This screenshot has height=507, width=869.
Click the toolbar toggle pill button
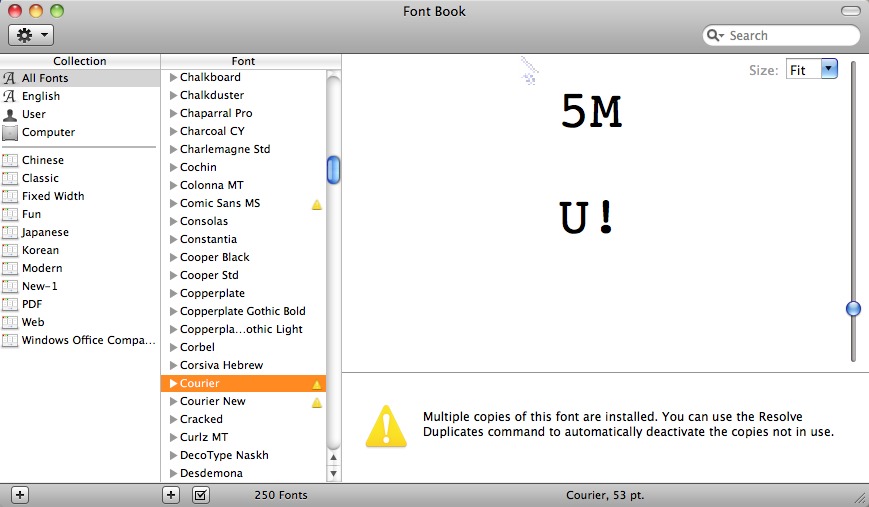[x=851, y=11]
